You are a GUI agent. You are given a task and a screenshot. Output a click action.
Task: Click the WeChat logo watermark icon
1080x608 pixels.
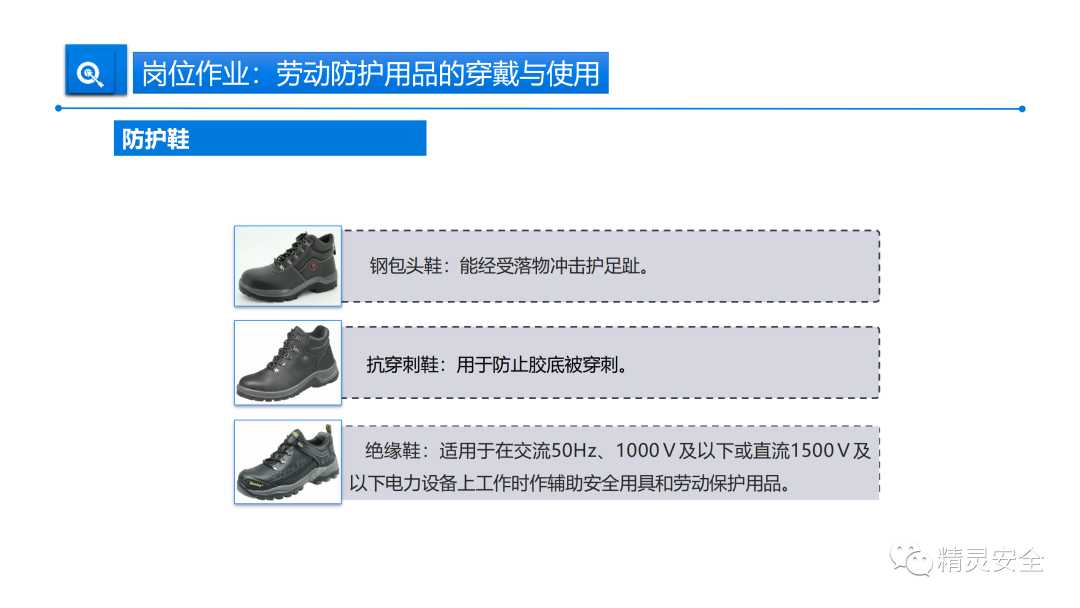click(911, 559)
